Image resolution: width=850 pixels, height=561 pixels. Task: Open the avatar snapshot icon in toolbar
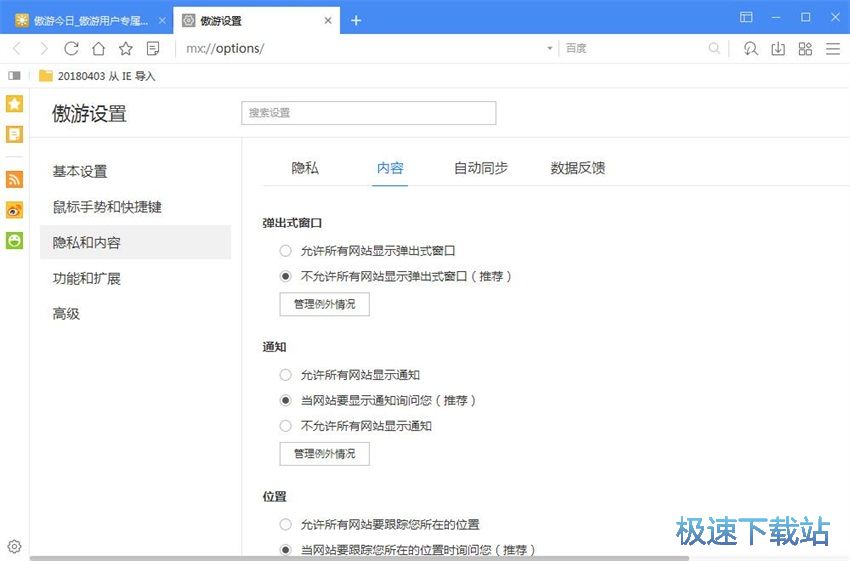click(x=751, y=49)
